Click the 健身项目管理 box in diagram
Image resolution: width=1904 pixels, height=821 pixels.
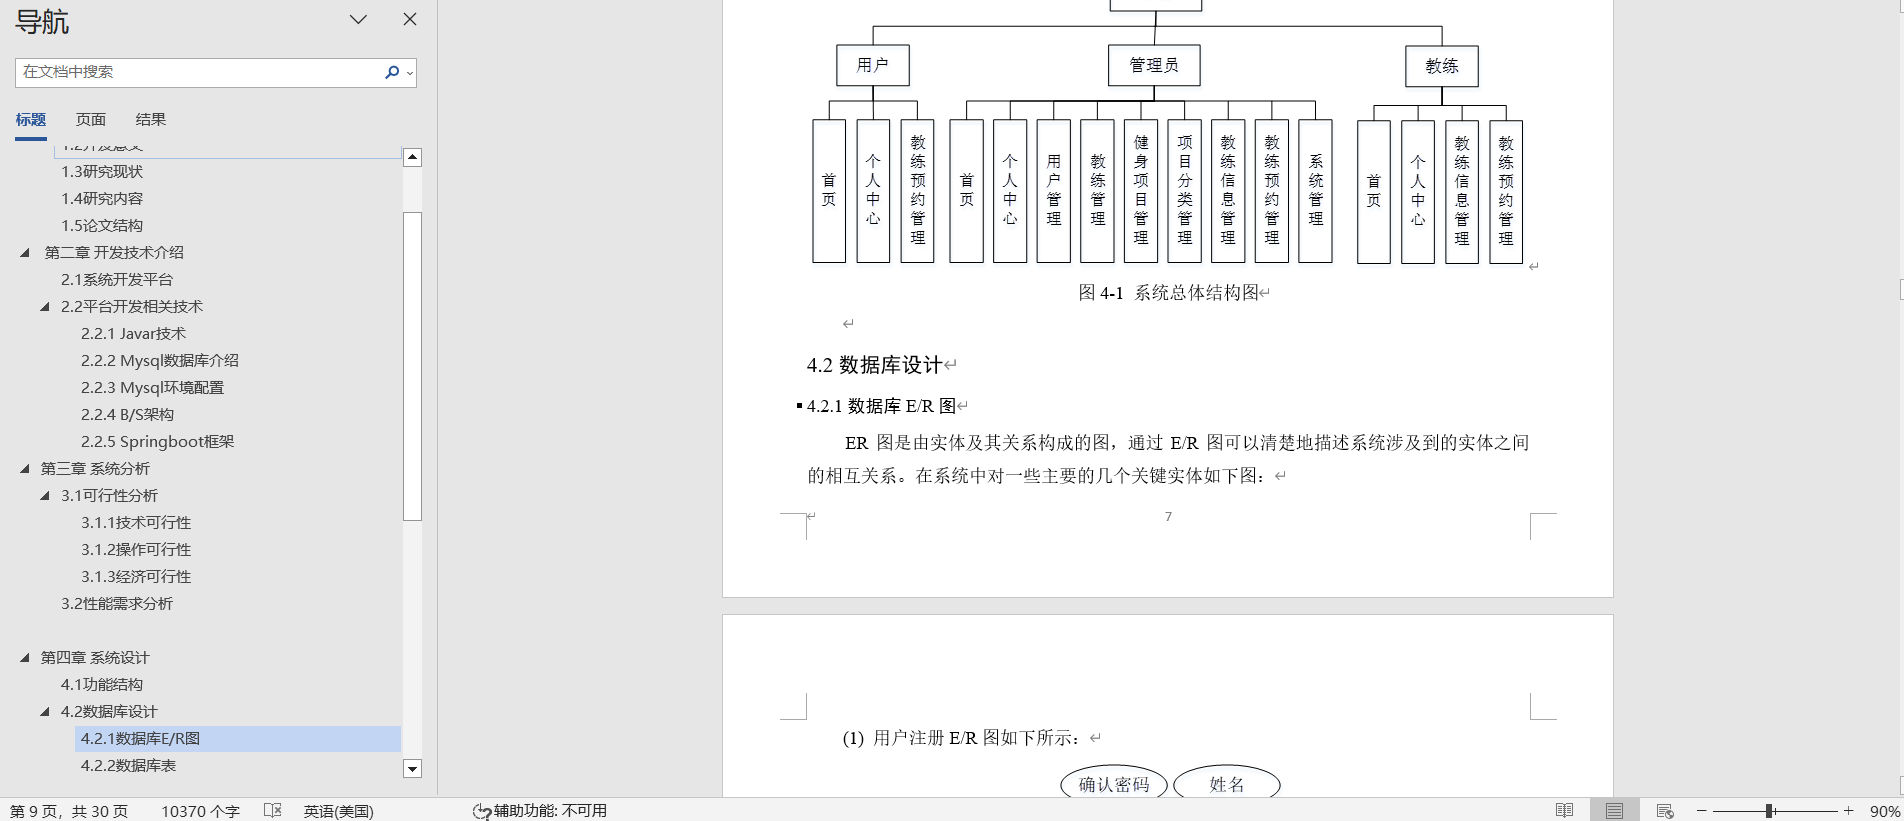click(x=1141, y=191)
